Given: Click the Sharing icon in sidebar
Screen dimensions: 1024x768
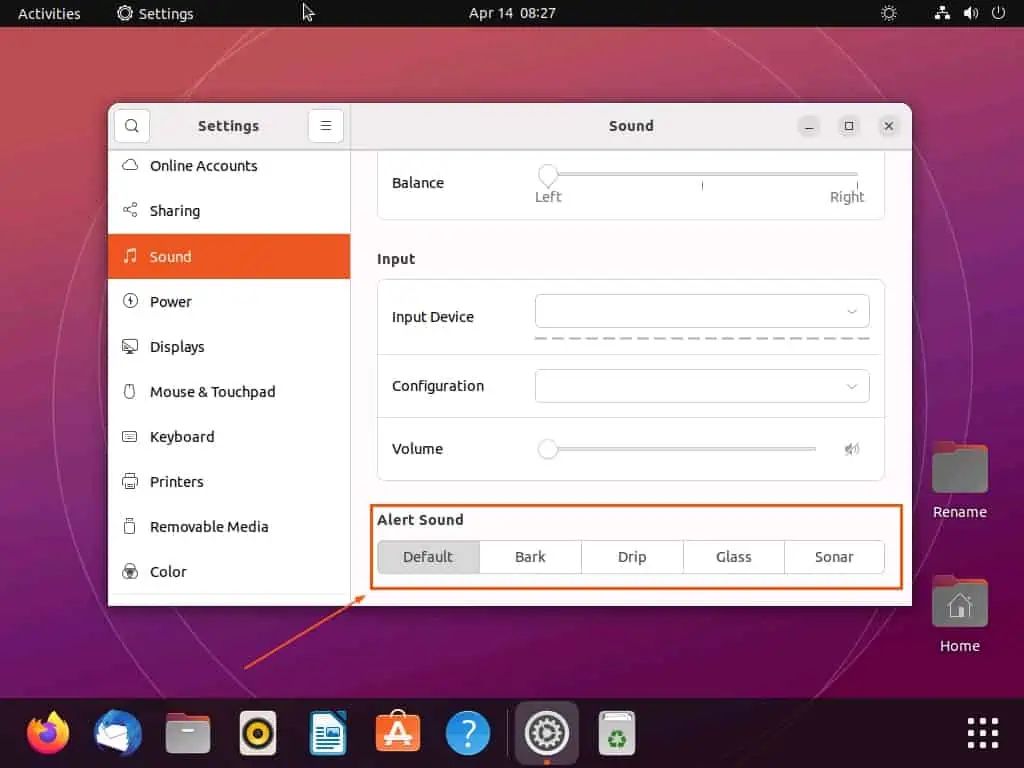Looking at the screenshot, I should 130,210.
